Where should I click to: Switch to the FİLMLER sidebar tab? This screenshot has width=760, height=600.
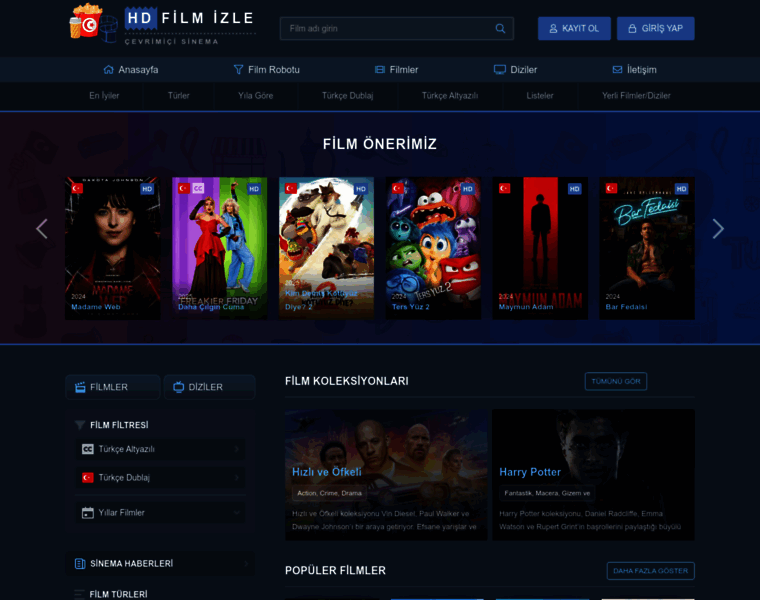point(112,387)
